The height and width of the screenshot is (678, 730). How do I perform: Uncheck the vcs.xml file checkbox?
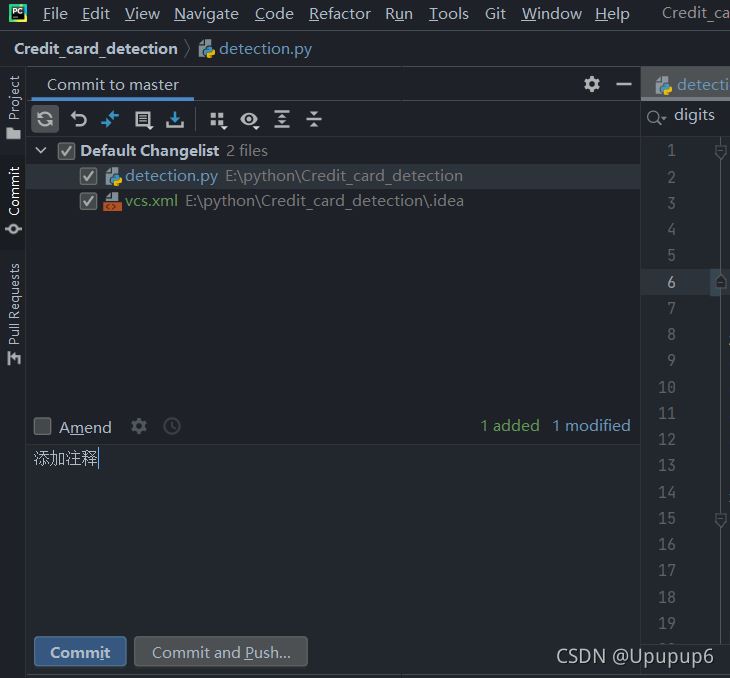pyautogui.click(x=88, y=201)
